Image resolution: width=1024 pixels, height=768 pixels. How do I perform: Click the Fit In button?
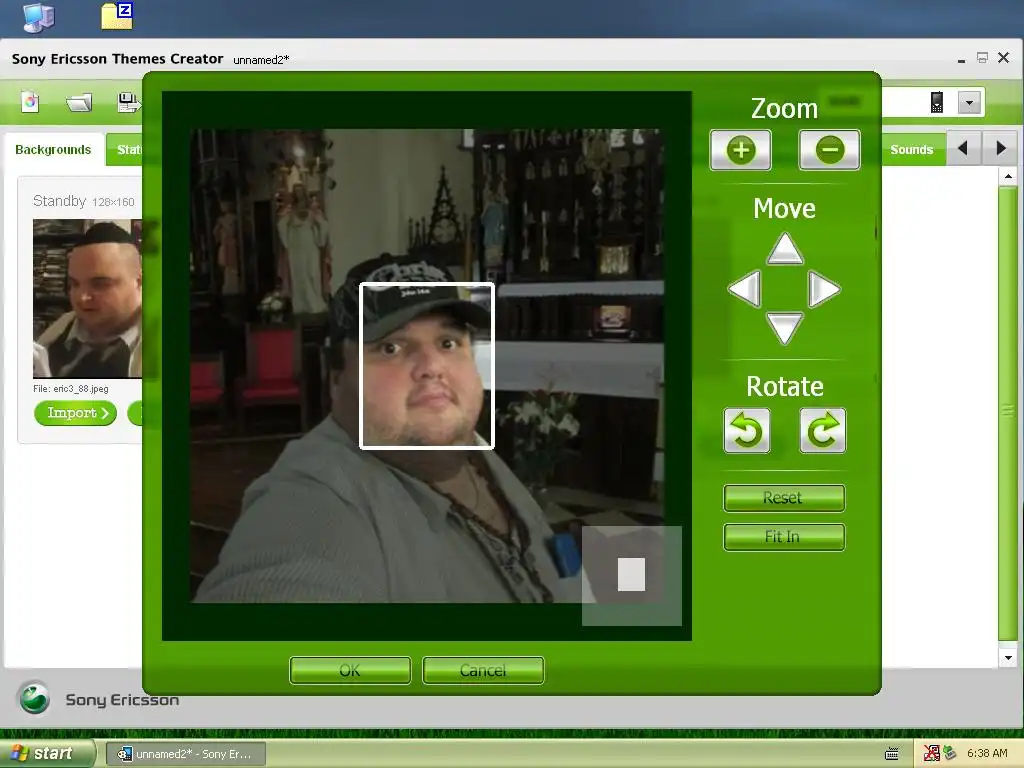[784, 537]
